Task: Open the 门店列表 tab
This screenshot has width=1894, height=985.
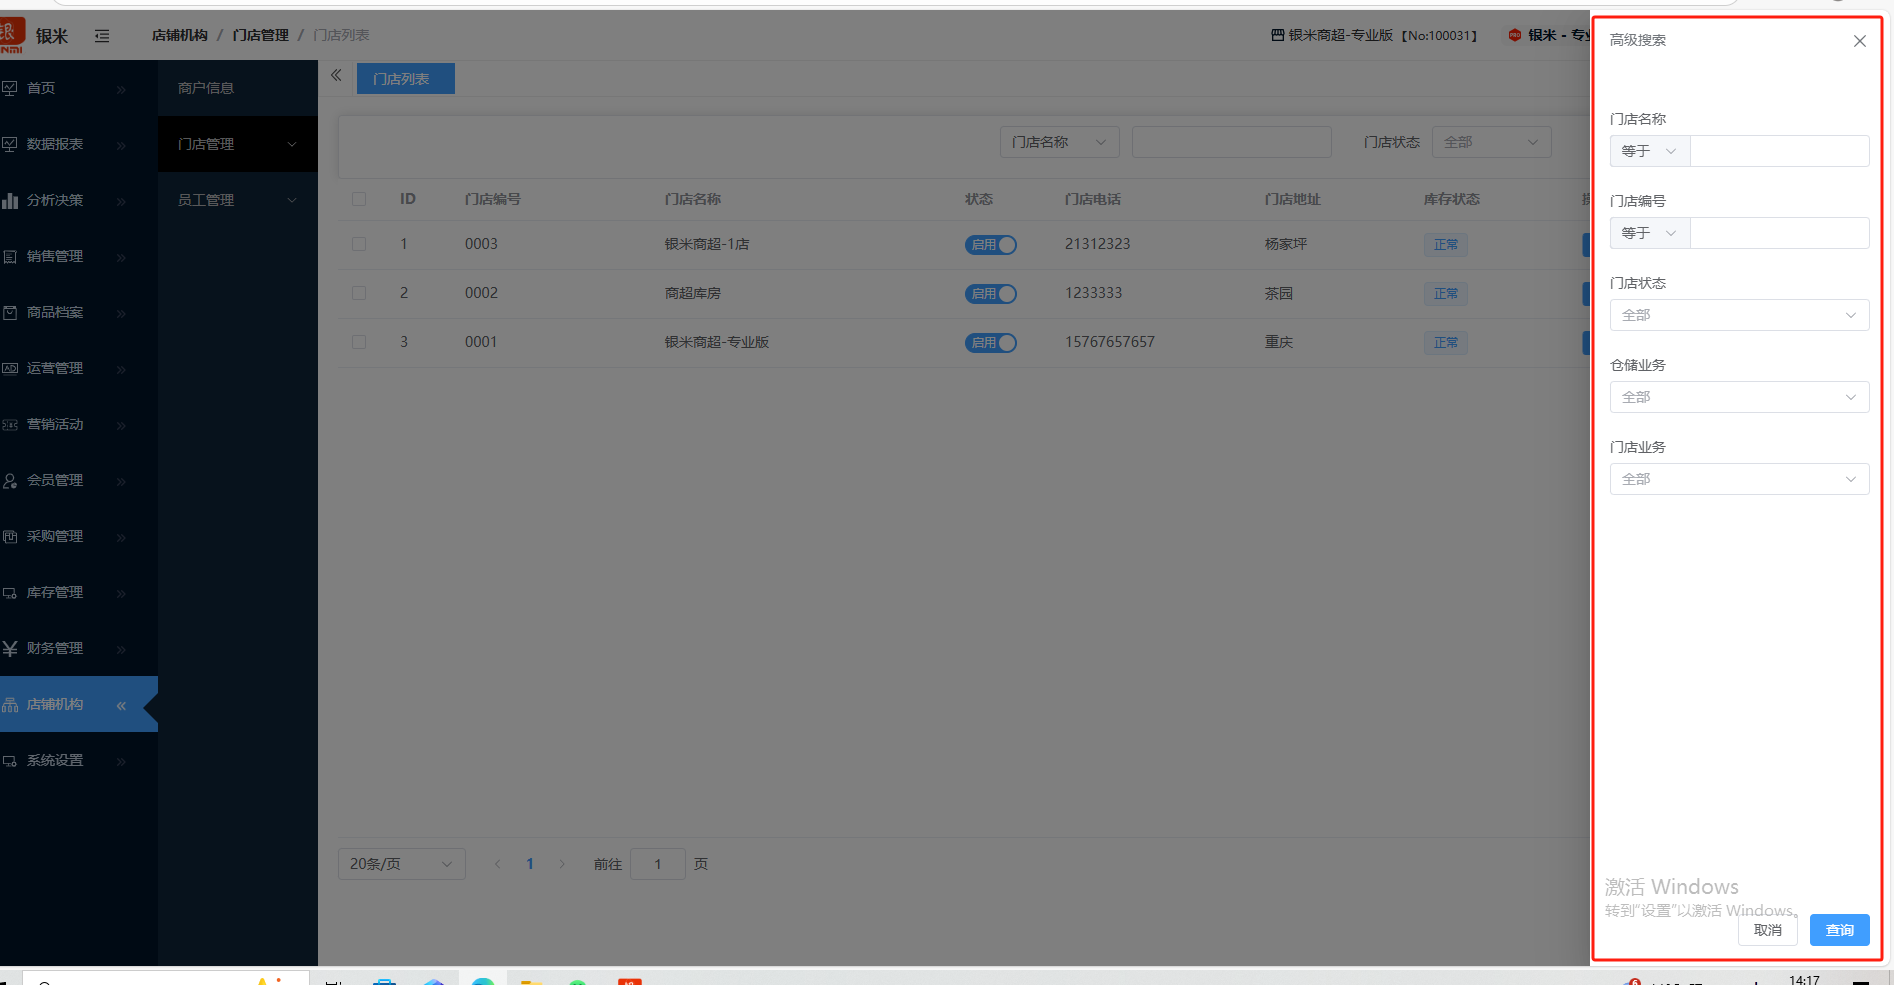Action: coord(405,79)
